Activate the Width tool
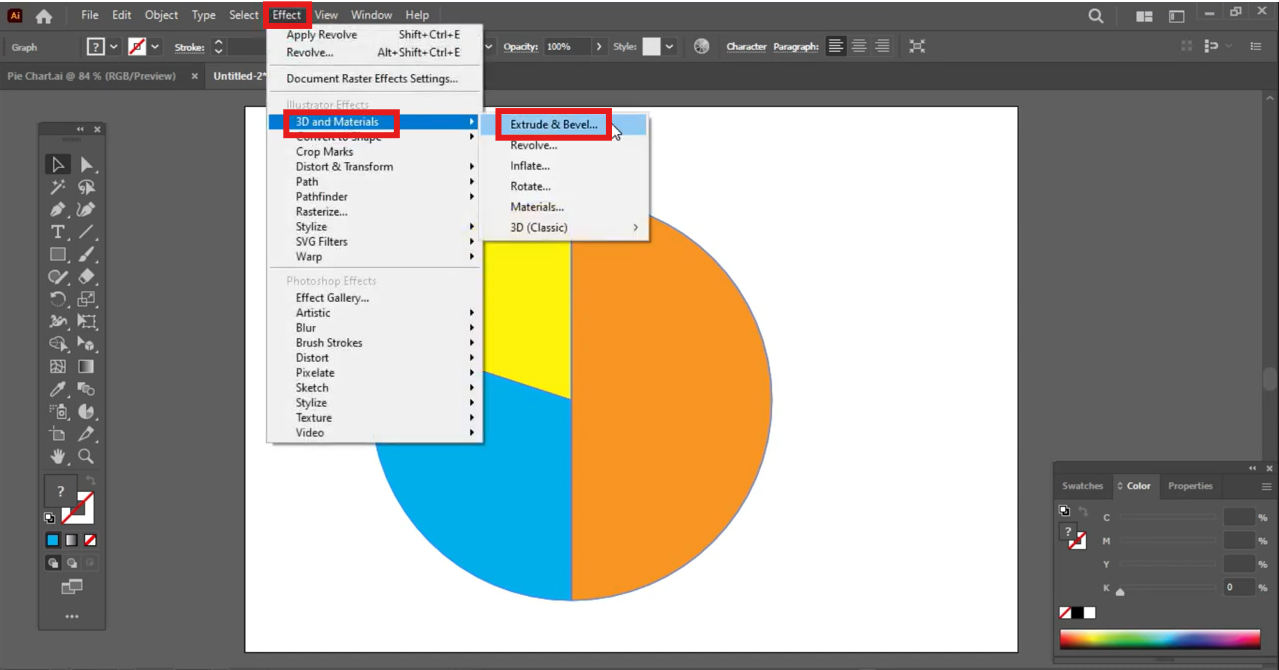 [x=58, y=322]
